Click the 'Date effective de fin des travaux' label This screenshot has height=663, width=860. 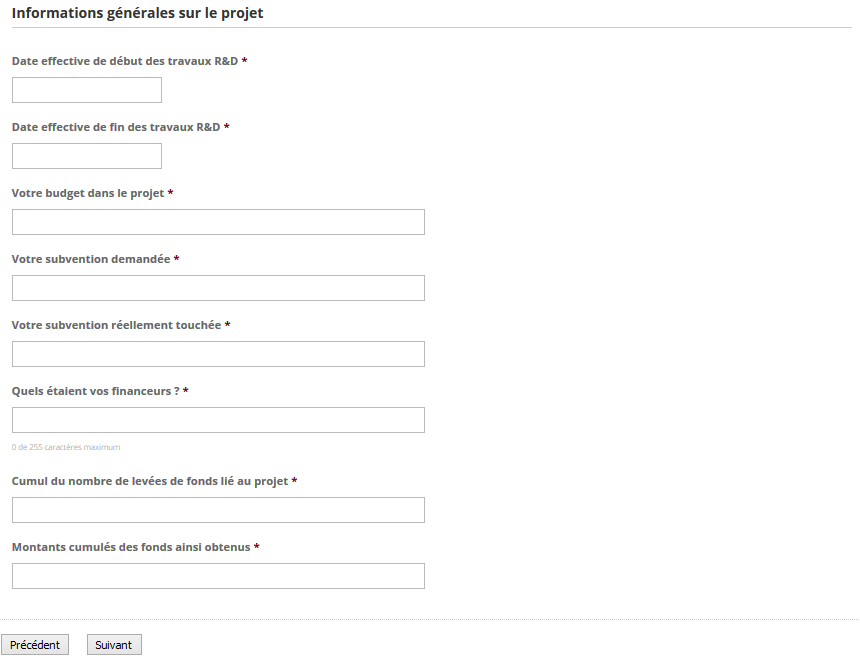click(x=116, y=127)
